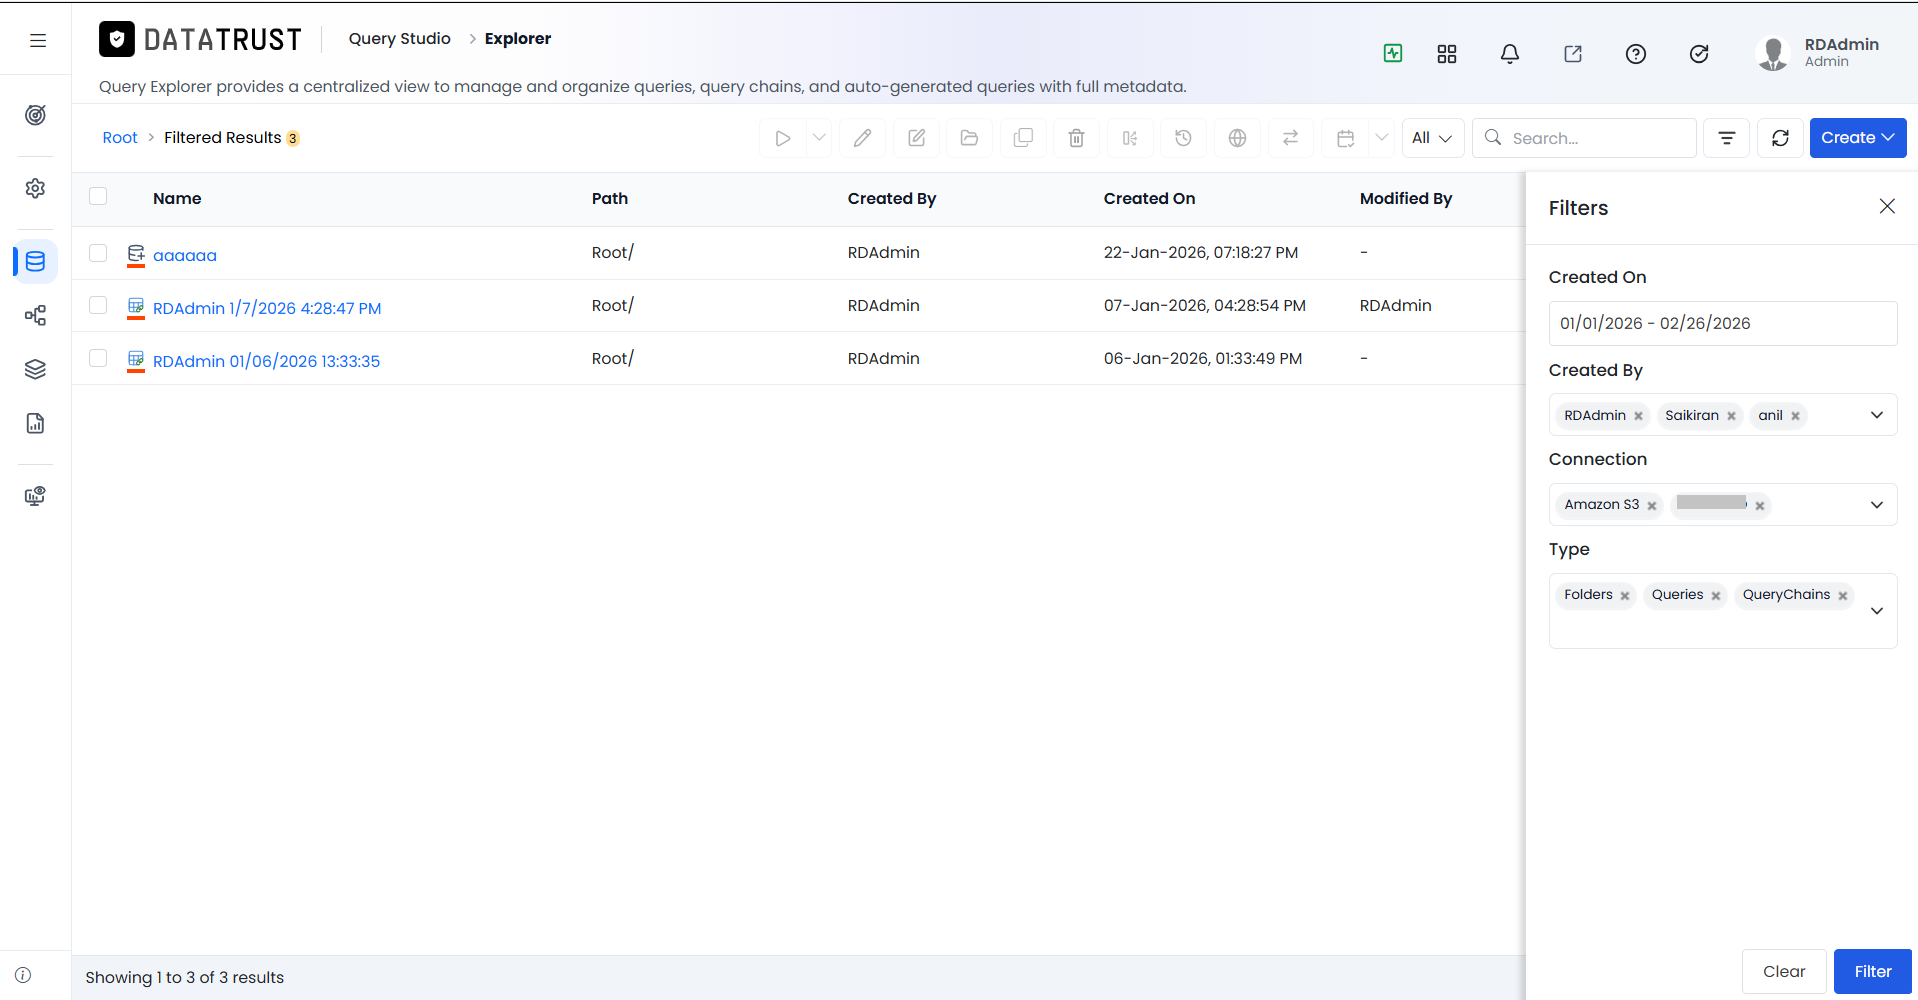Click the trash delete toolbar icon

point(1076,138)
